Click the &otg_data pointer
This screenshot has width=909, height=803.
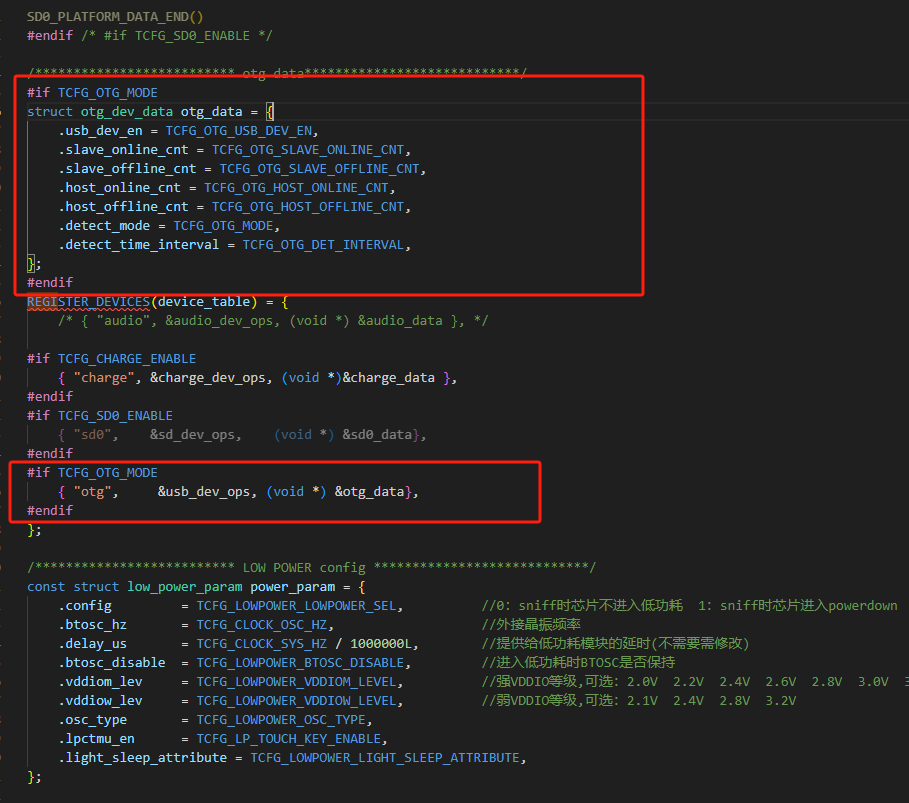pyautogui.click(x=369, y=492)
